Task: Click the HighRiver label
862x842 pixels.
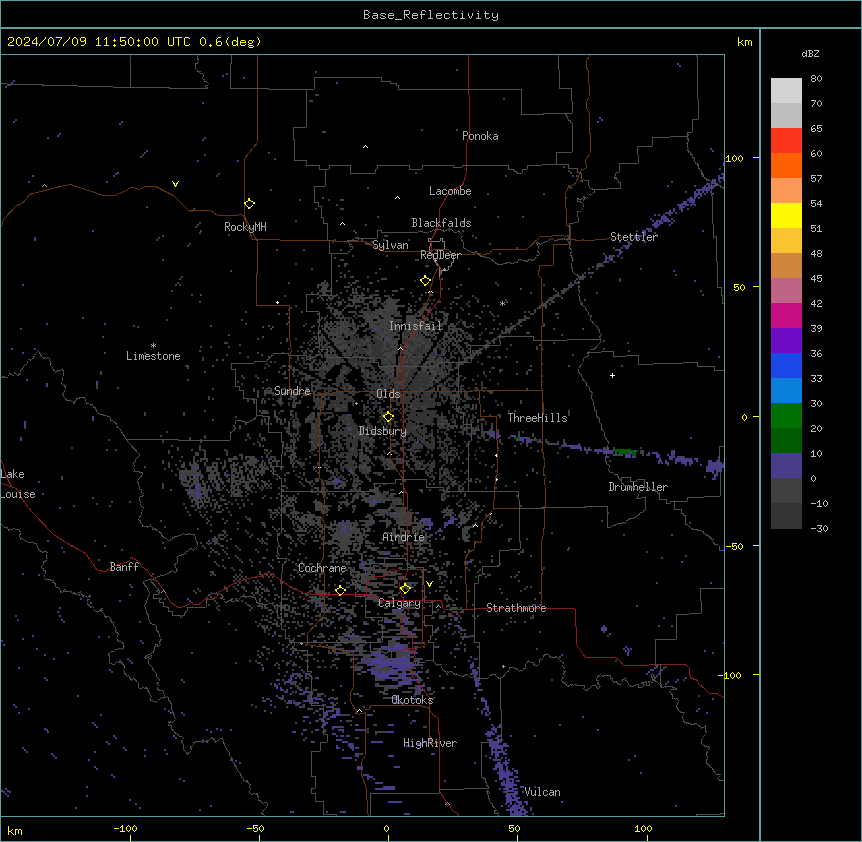Action: (430, 743)
